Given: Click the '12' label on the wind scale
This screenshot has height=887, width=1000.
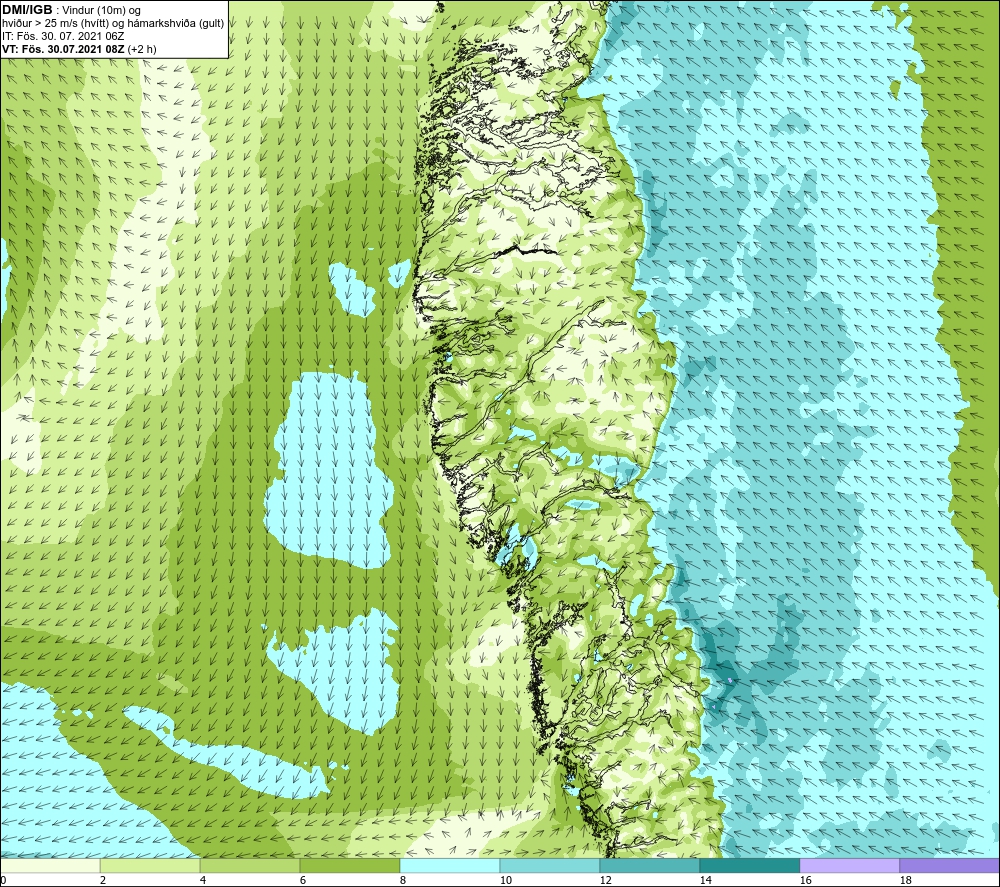Looking at the screenshot, I should [605, 880].
